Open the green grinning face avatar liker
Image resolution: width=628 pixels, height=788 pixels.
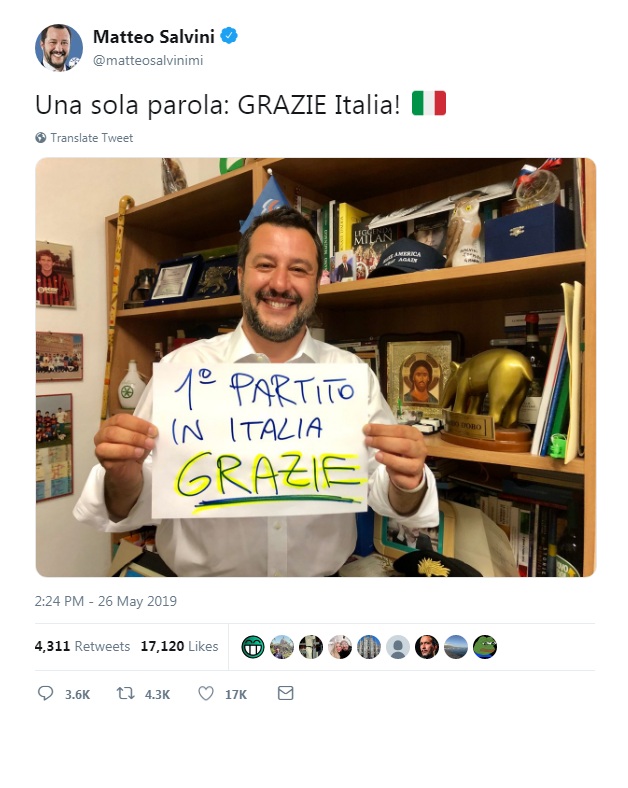[x=253, y=647]
